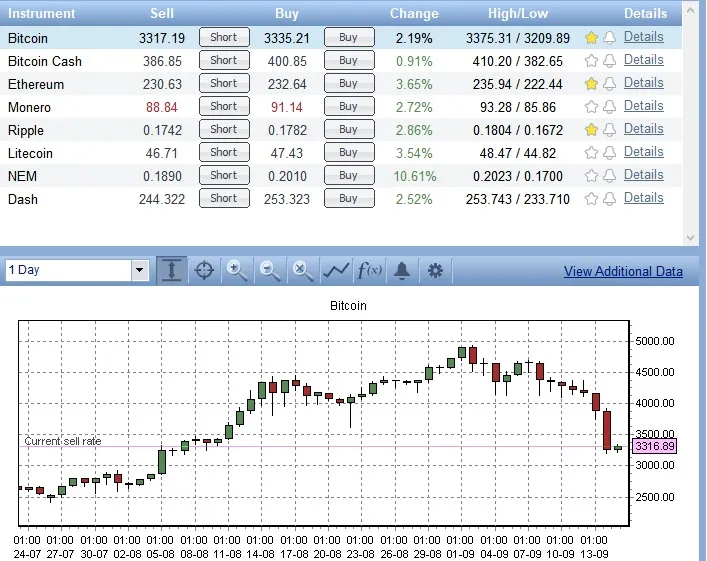The width and height of the screenshot is (707, 561).
Task: Sort by Sell column header
Action: coord(162,14)
